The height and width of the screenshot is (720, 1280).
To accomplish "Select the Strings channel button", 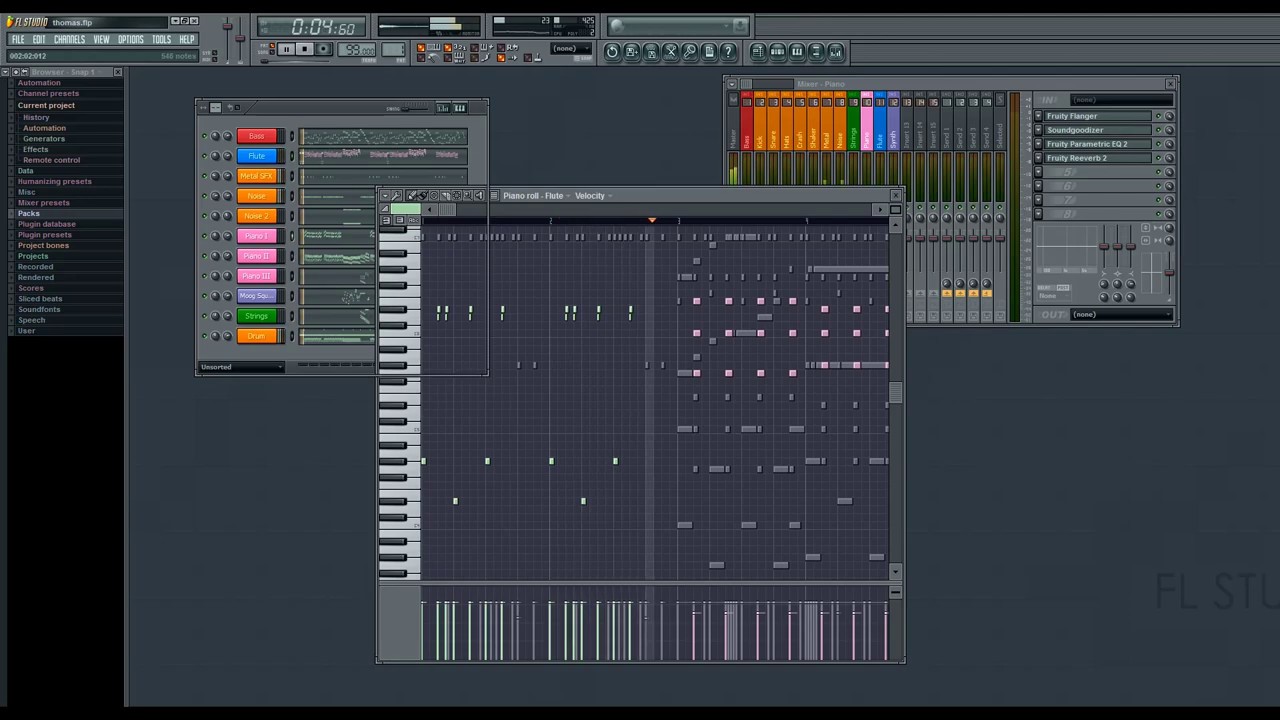I will pyautogui.click(x=257, y=316).
